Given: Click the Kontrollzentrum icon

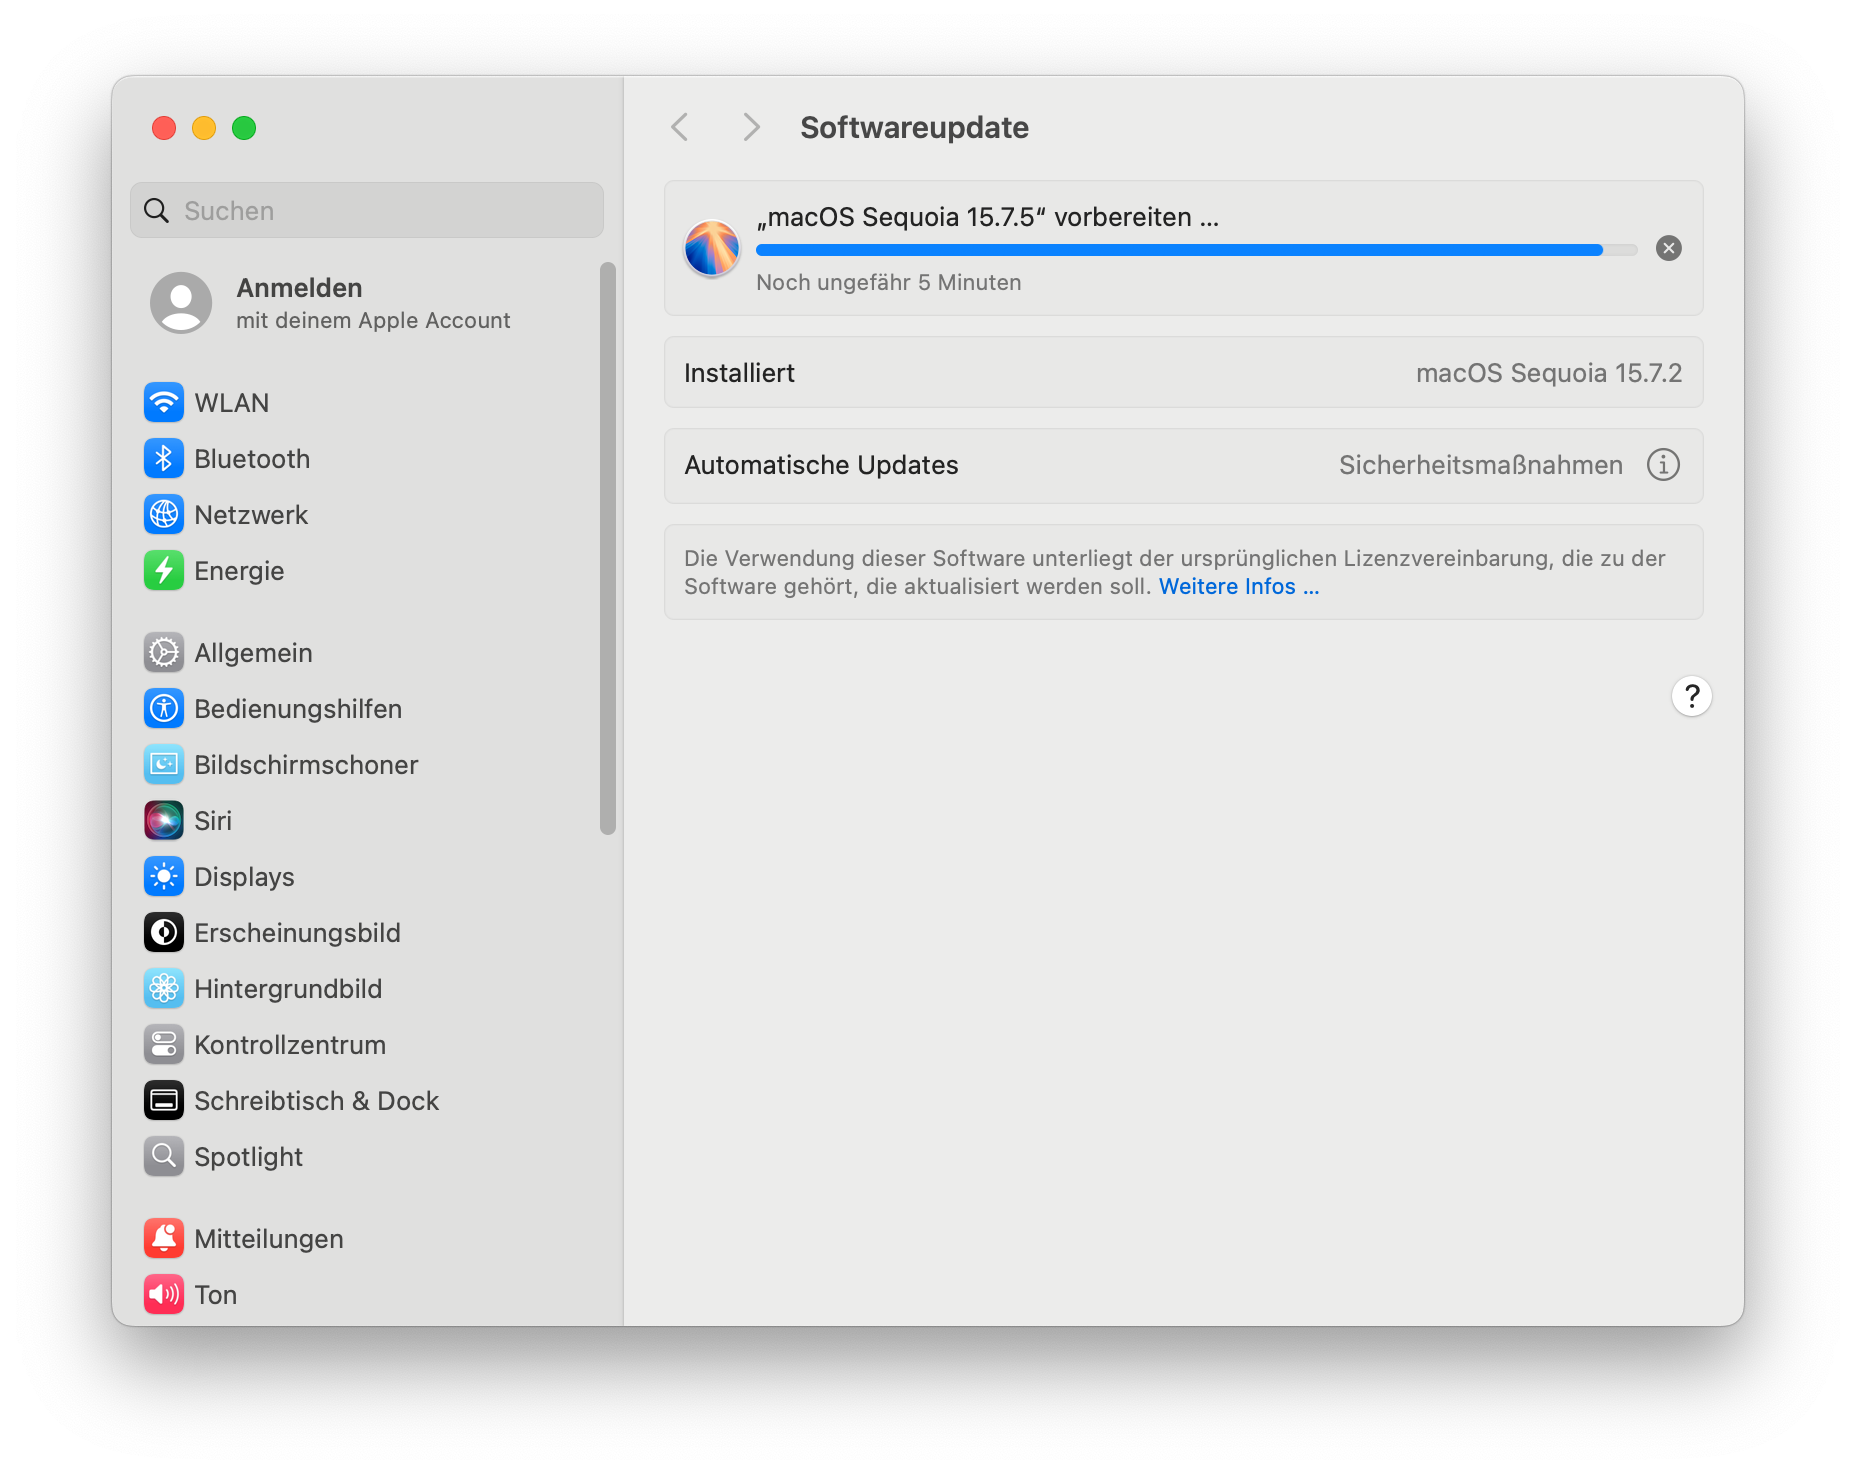Looking at the screenshot, I should pos(164,1045).
